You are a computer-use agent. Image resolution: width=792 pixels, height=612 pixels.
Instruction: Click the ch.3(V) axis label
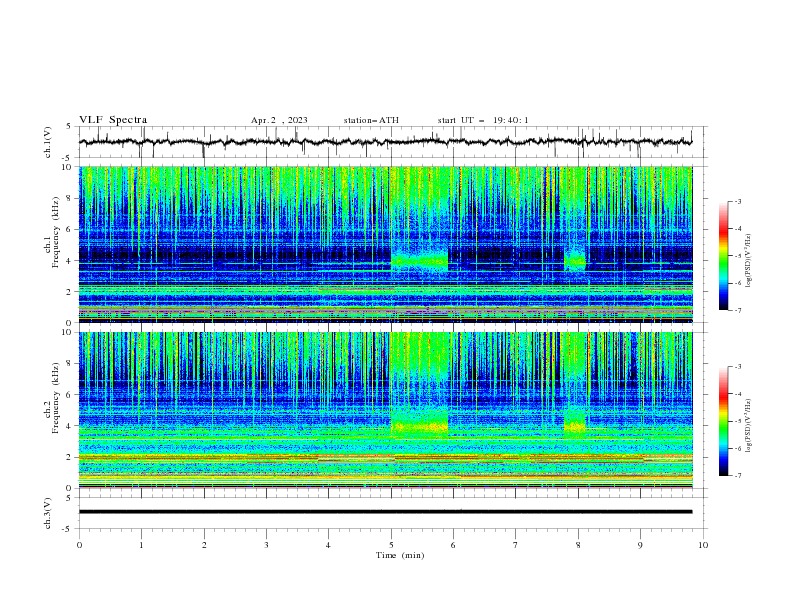[48, 513]
